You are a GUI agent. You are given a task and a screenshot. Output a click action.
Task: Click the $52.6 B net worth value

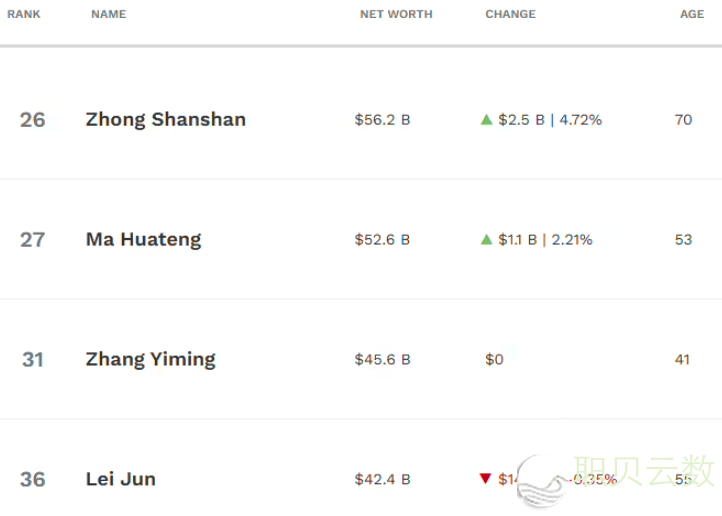(x=382, y=240)
